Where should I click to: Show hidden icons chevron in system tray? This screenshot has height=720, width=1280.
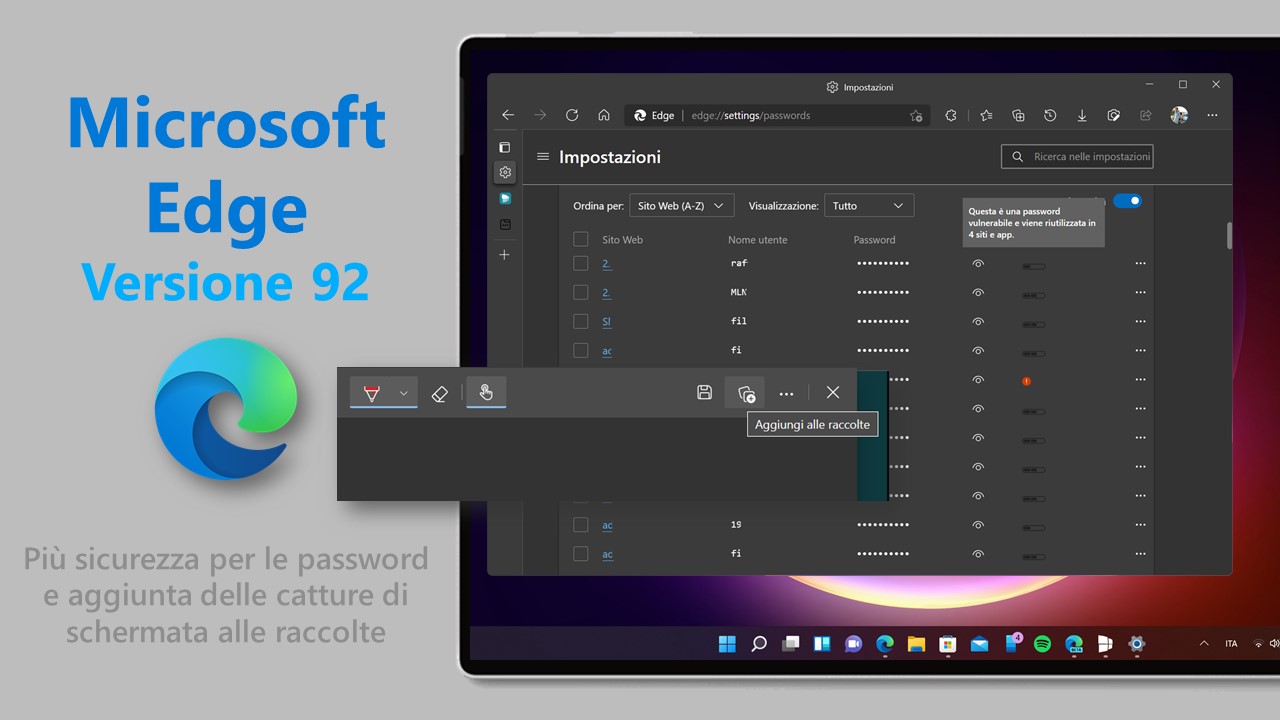[1203, 644]
